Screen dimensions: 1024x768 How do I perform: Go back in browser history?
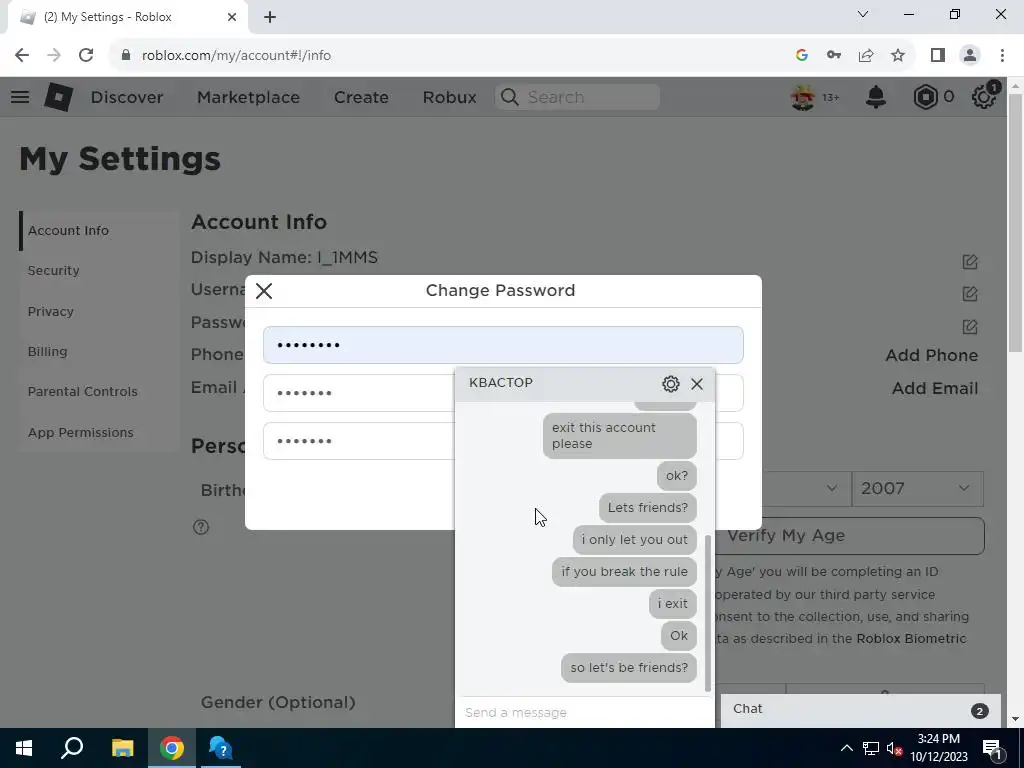pyautogui.click(x=22, y=56)
